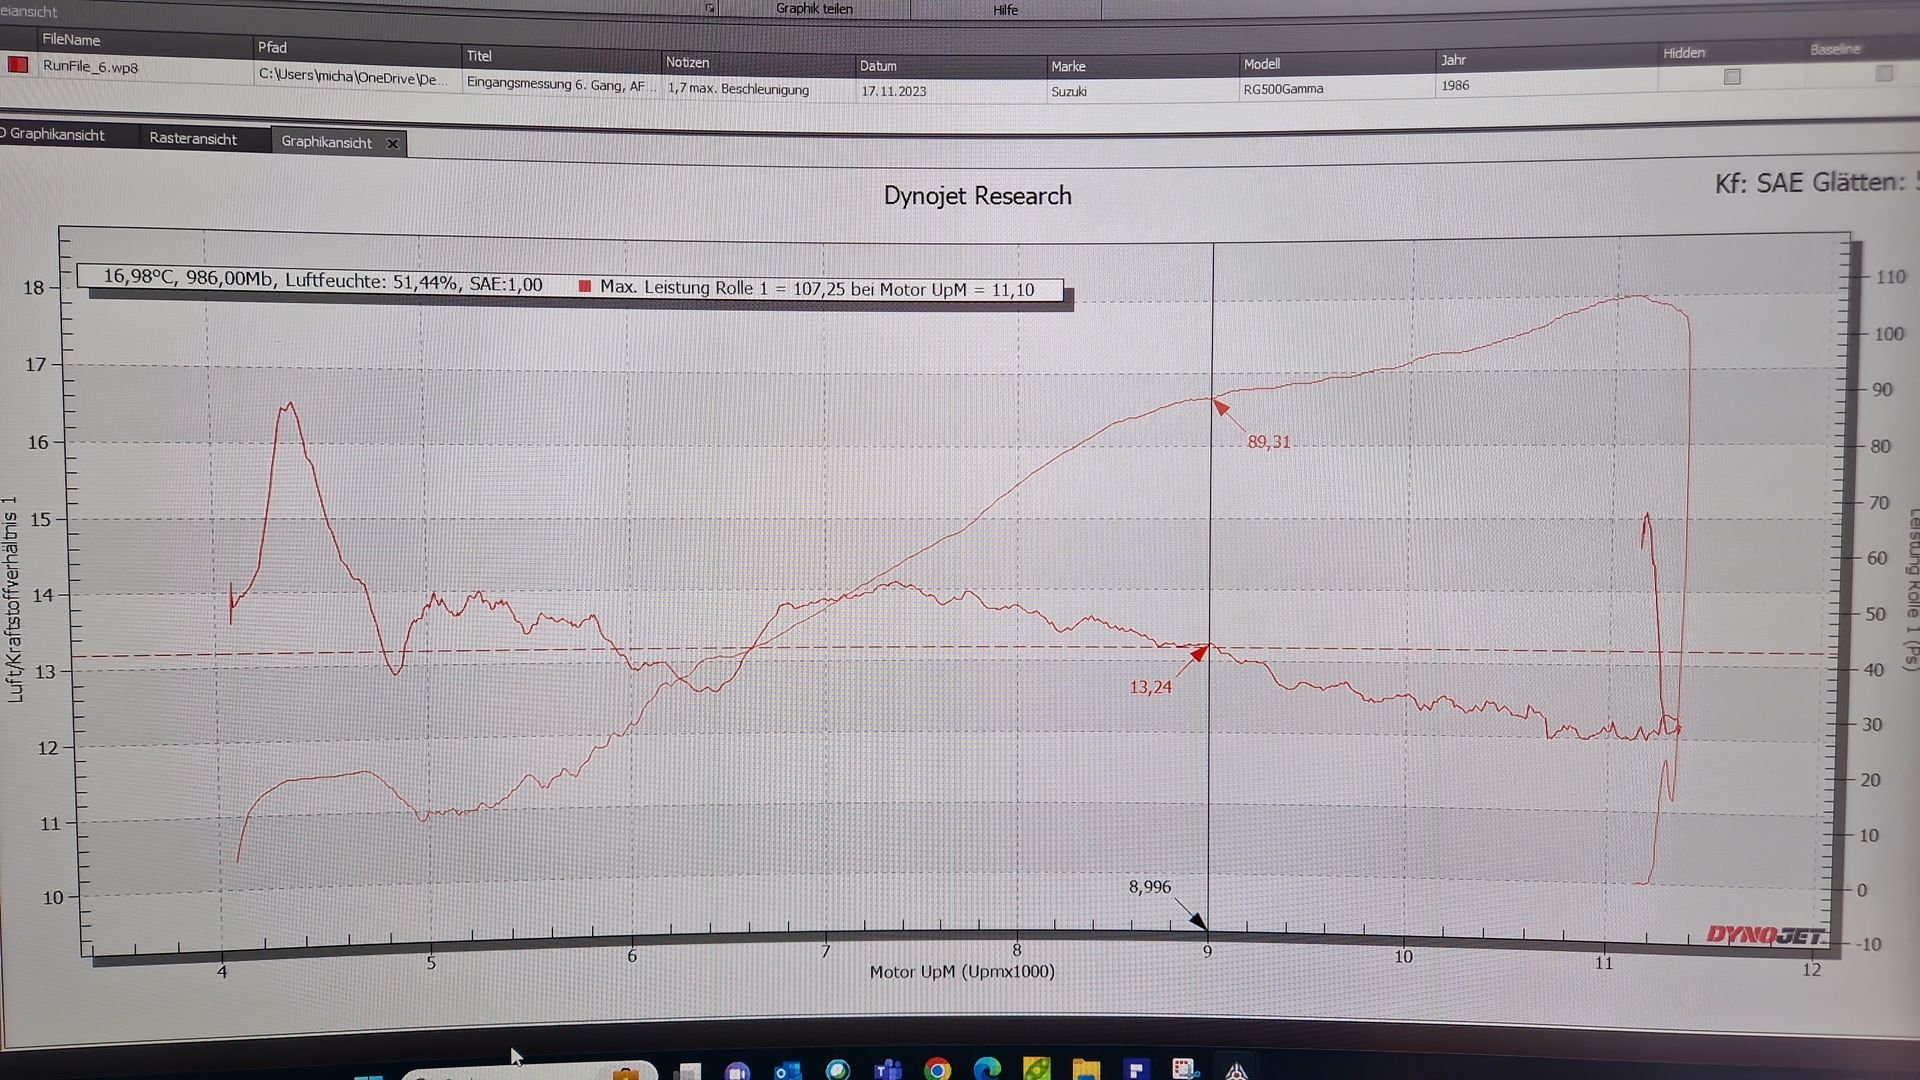Close the Graphikansicht tab with X
This screenshot has height=1080, width=1920.
tap(393, 143)
